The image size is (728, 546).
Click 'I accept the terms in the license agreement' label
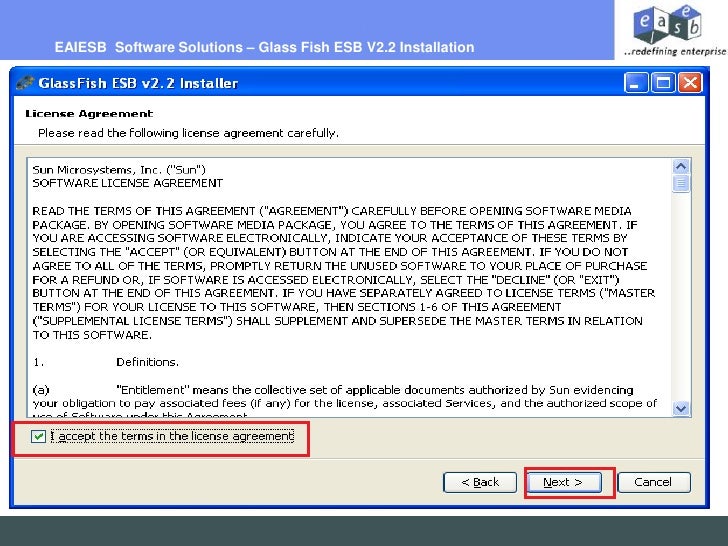(x=172, y=436)
